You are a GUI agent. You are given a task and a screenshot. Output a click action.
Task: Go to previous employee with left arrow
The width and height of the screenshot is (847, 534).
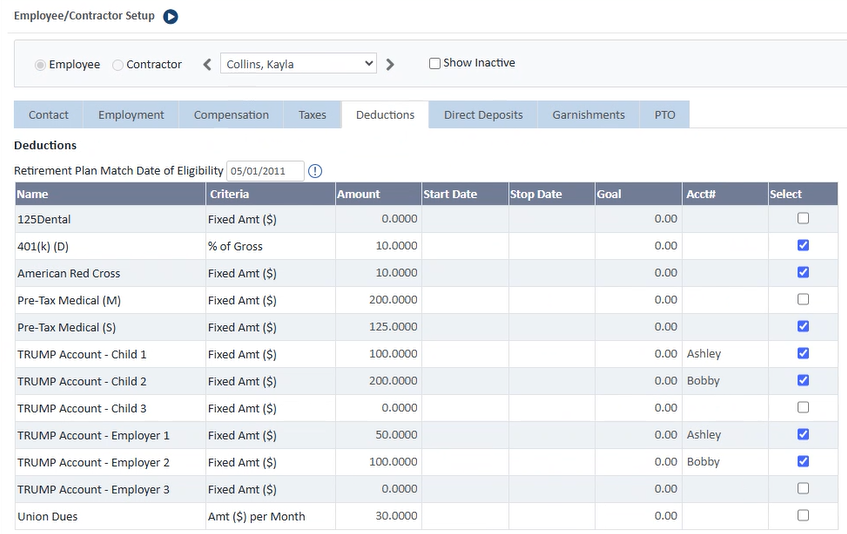pyautogui.click(x=207, y=65)
